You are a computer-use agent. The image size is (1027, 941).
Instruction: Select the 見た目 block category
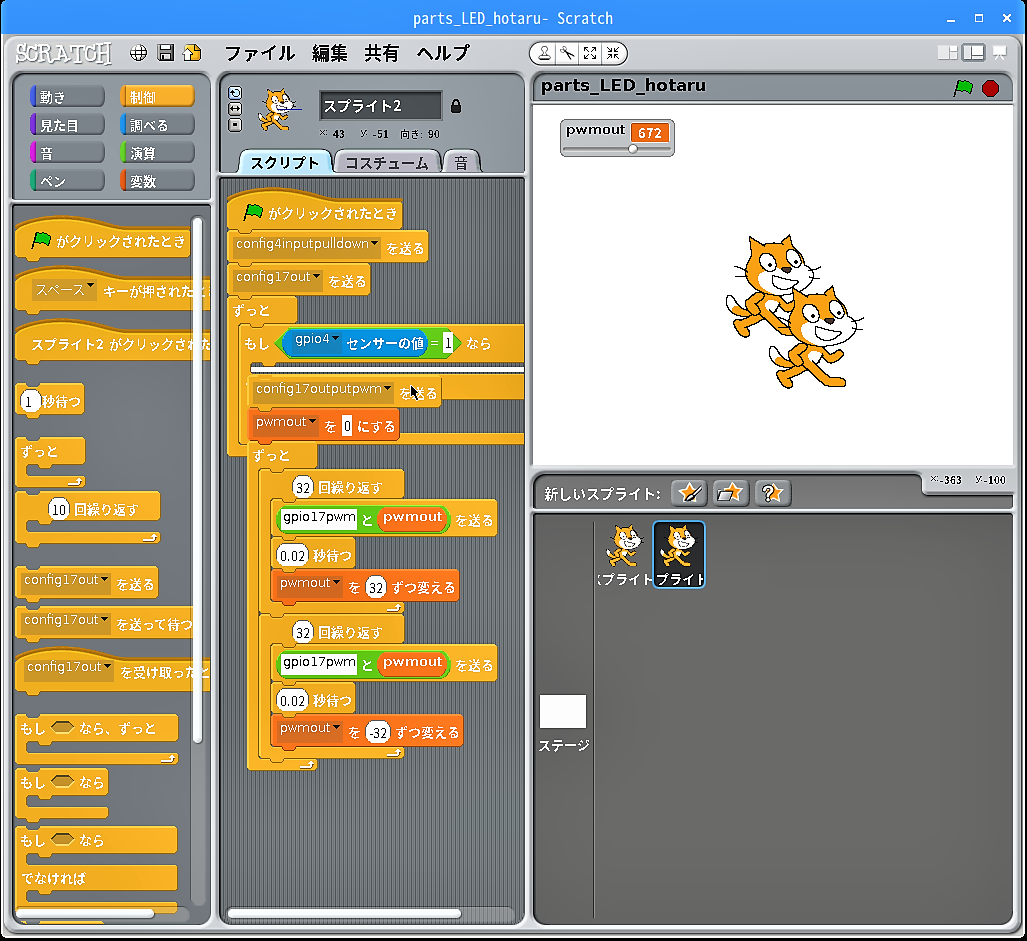click(67, 125)
